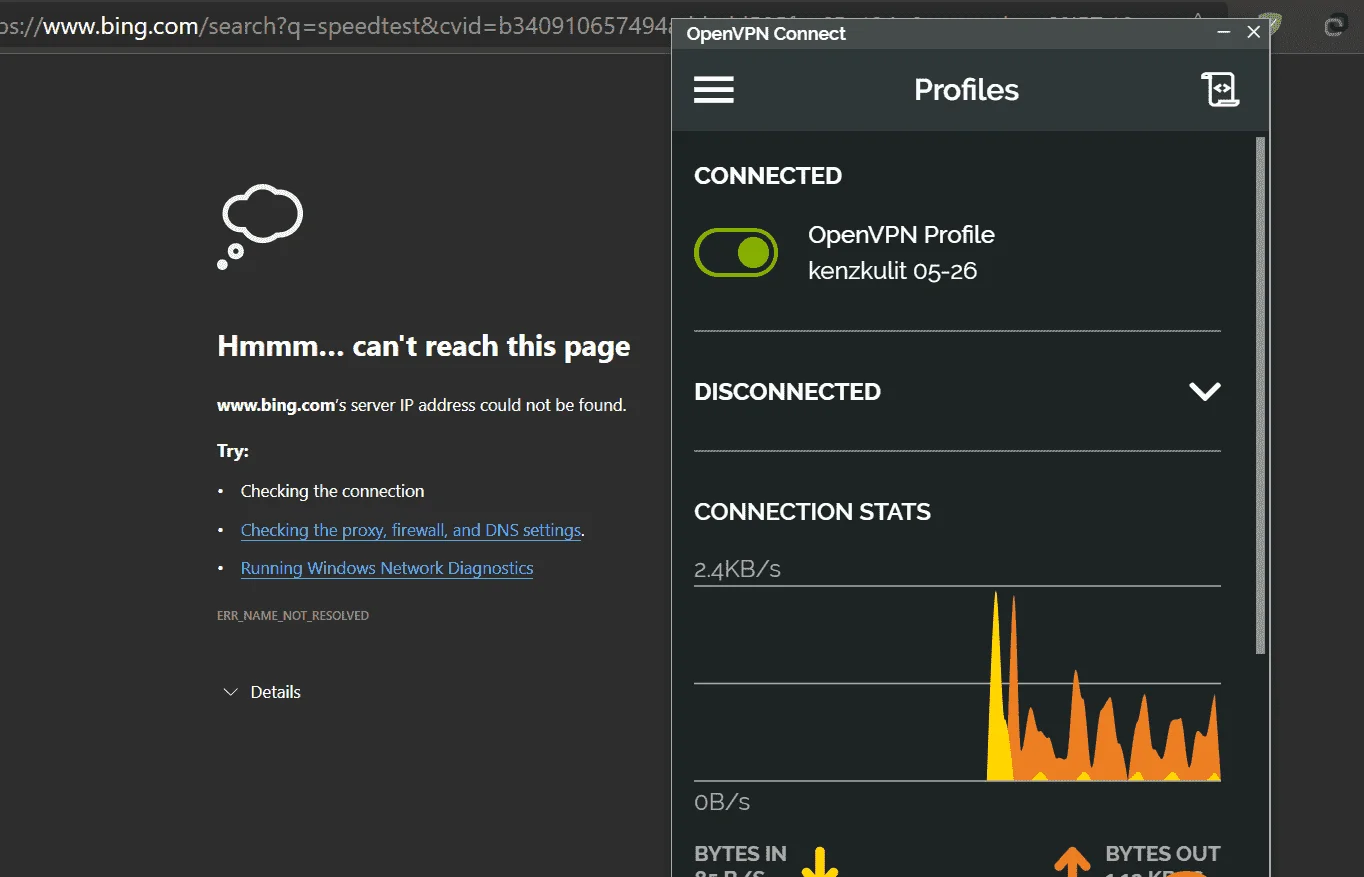Viewport: 1364px width, 877px height.
Task: Click the 'kenzkulit 05-26' profile text
Action: [x=892, y=271]
